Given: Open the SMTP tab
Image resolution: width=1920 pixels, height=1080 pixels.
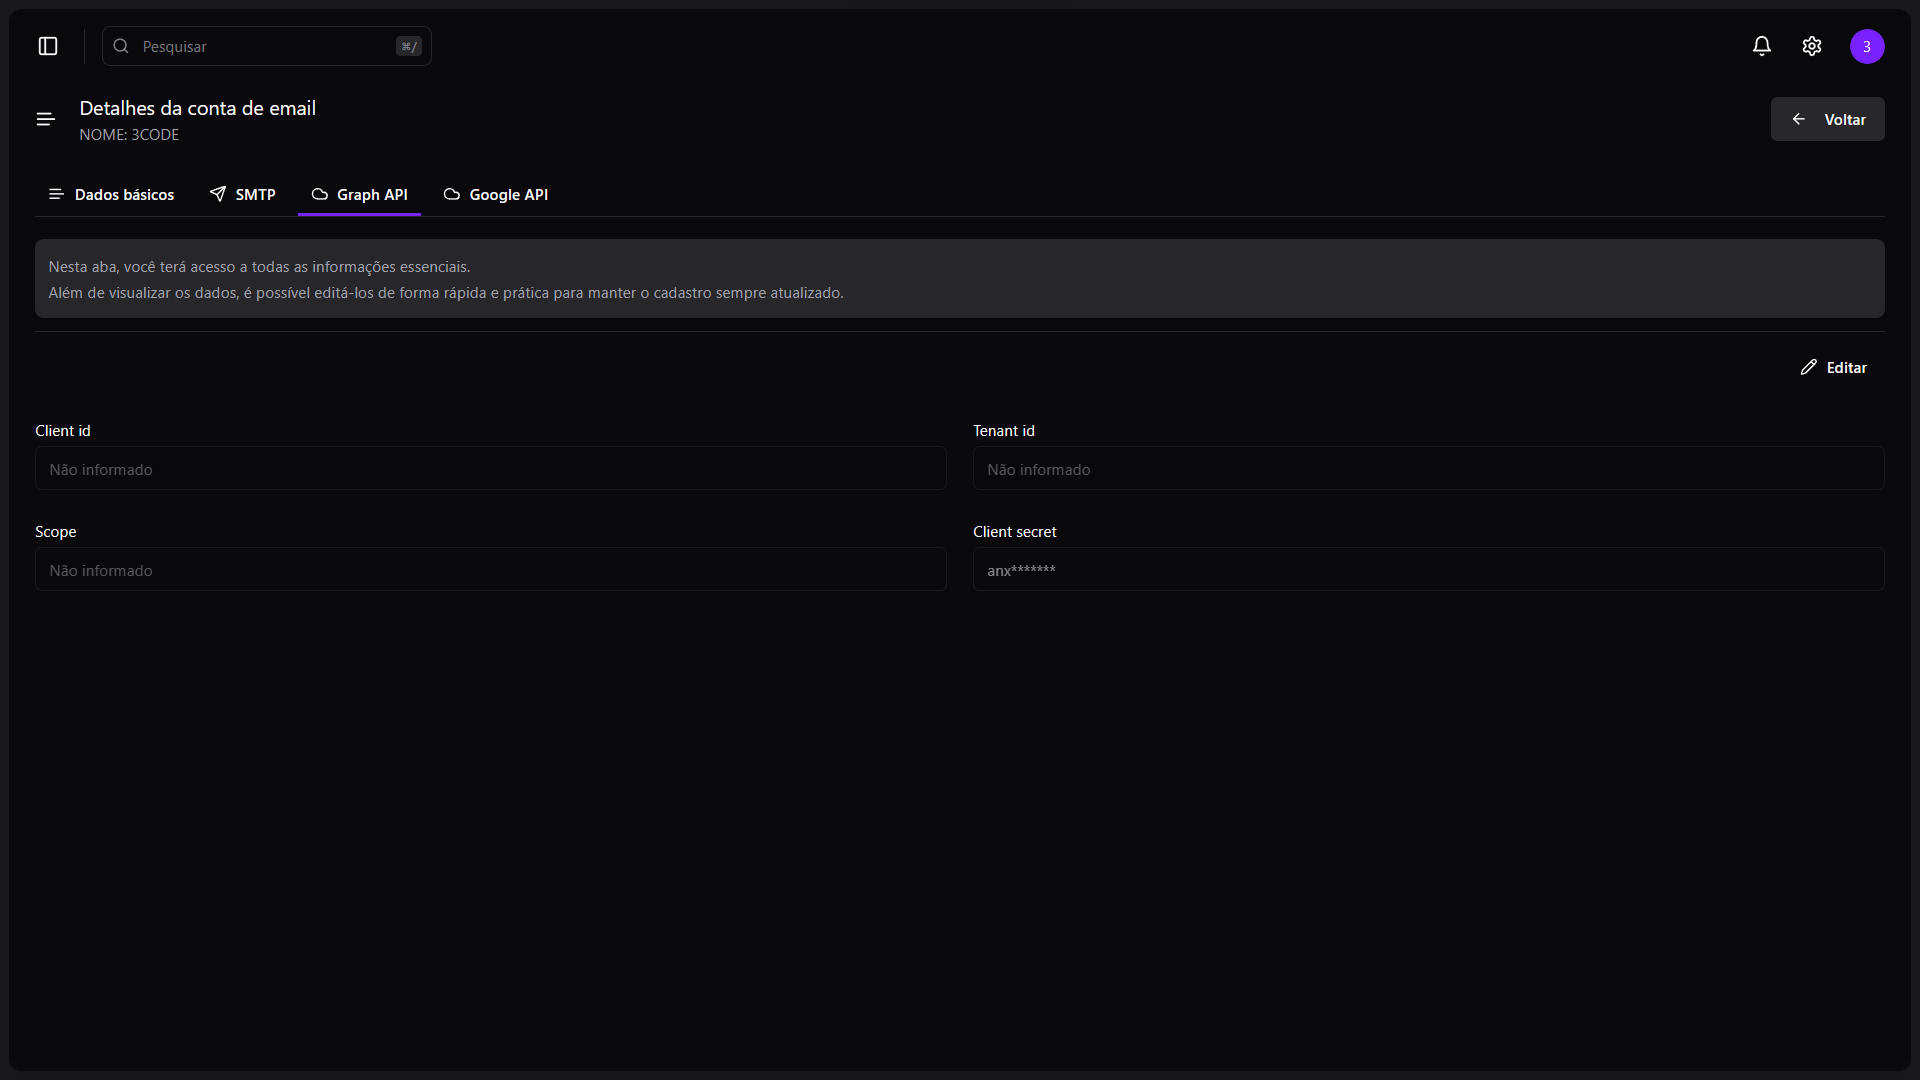Looking at the screenshot, I should click(243, 194).
